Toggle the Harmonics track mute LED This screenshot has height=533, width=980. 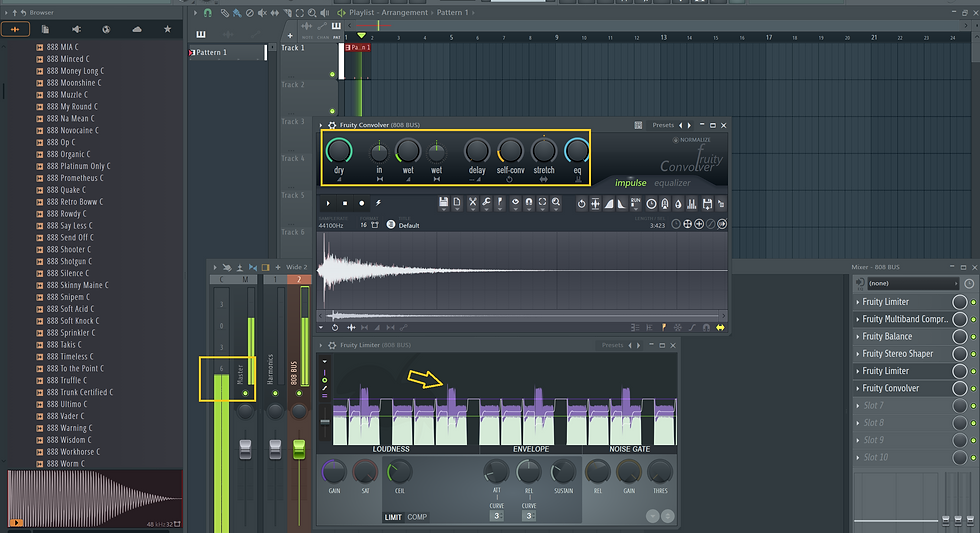(275, 393)
